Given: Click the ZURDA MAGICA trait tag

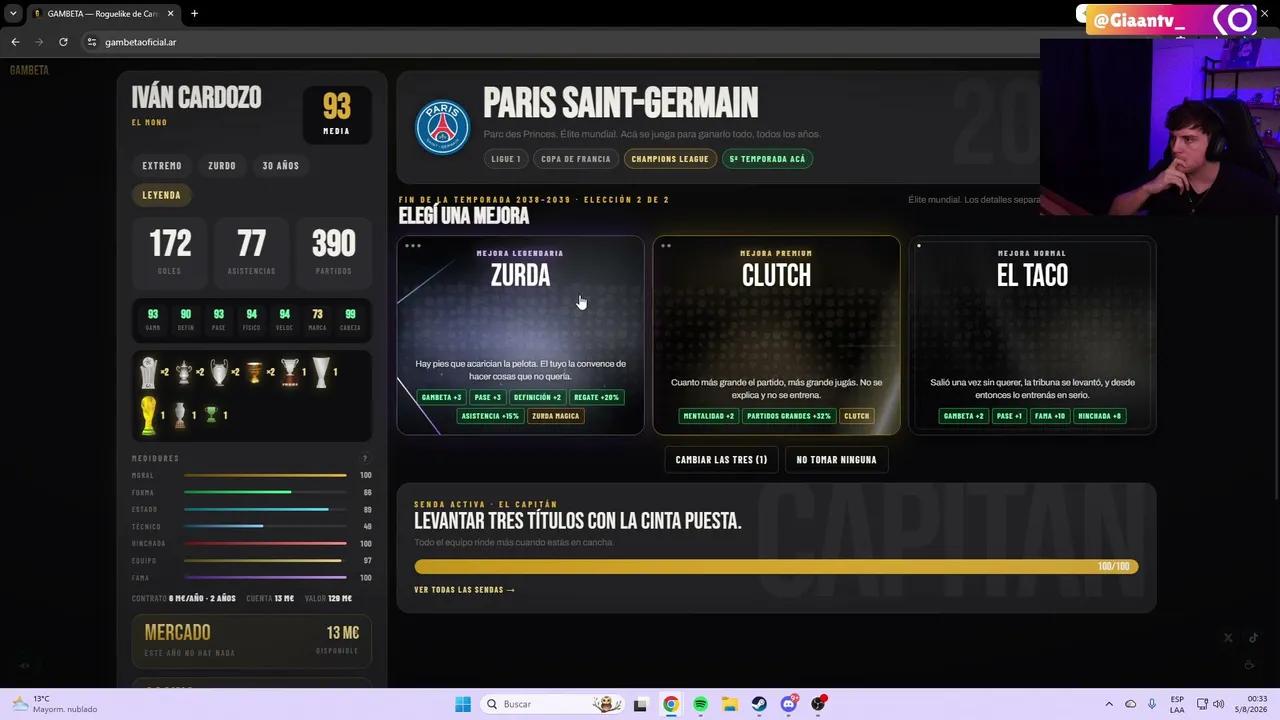Looking at the screenshot, I should 555,416.
